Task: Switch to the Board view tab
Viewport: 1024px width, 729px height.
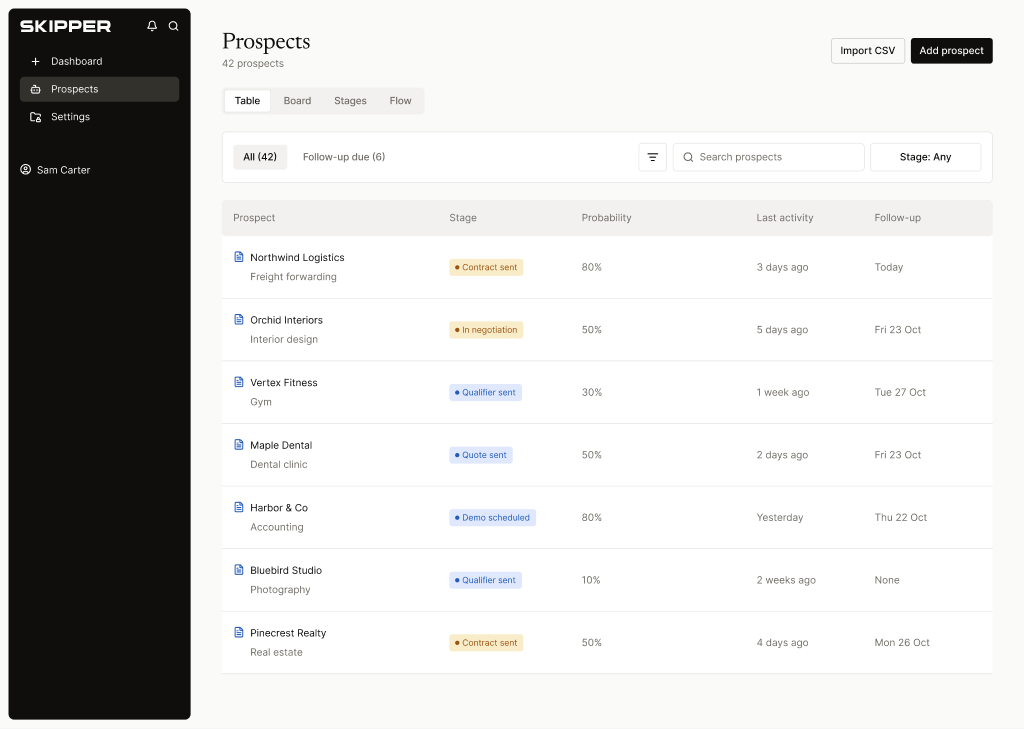Action: (297, 101)
